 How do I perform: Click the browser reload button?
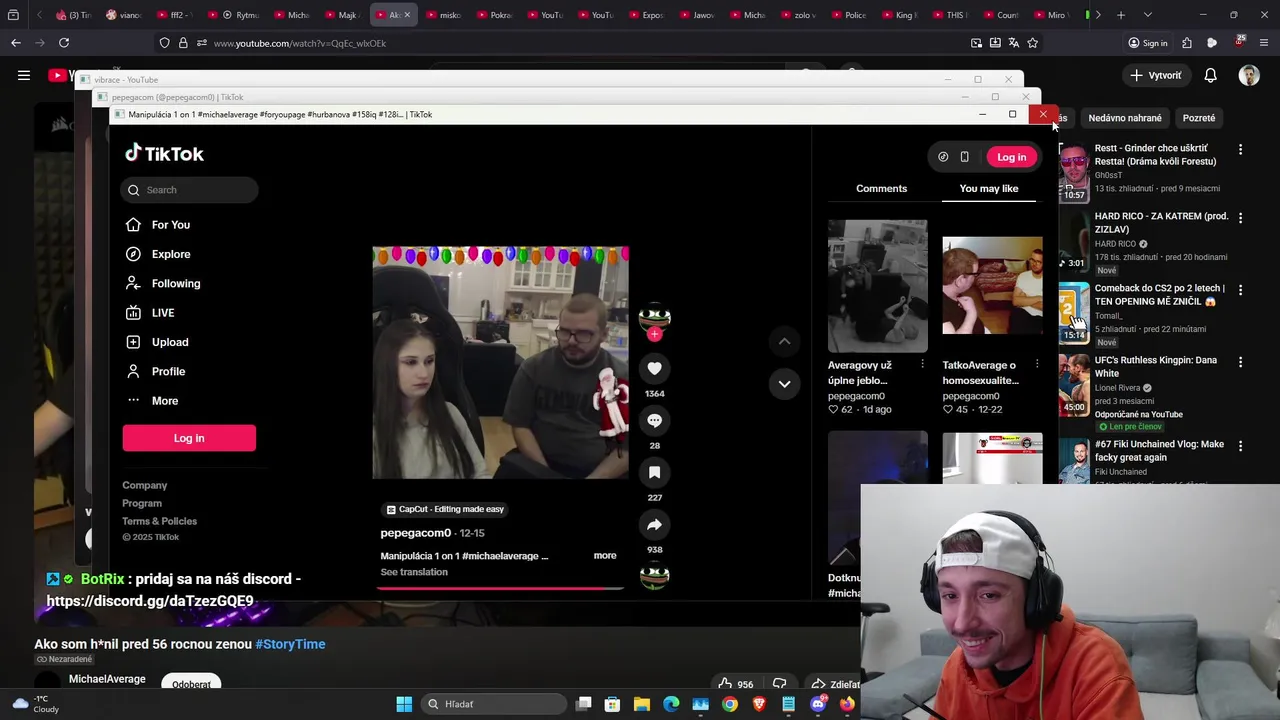tap(64, 43)
